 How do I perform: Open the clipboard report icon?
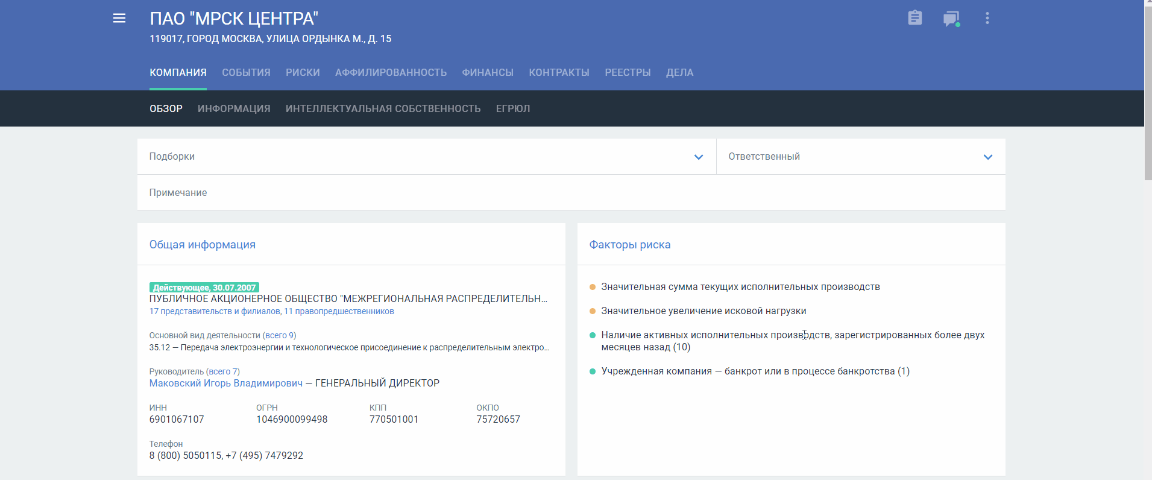(915, 18)
